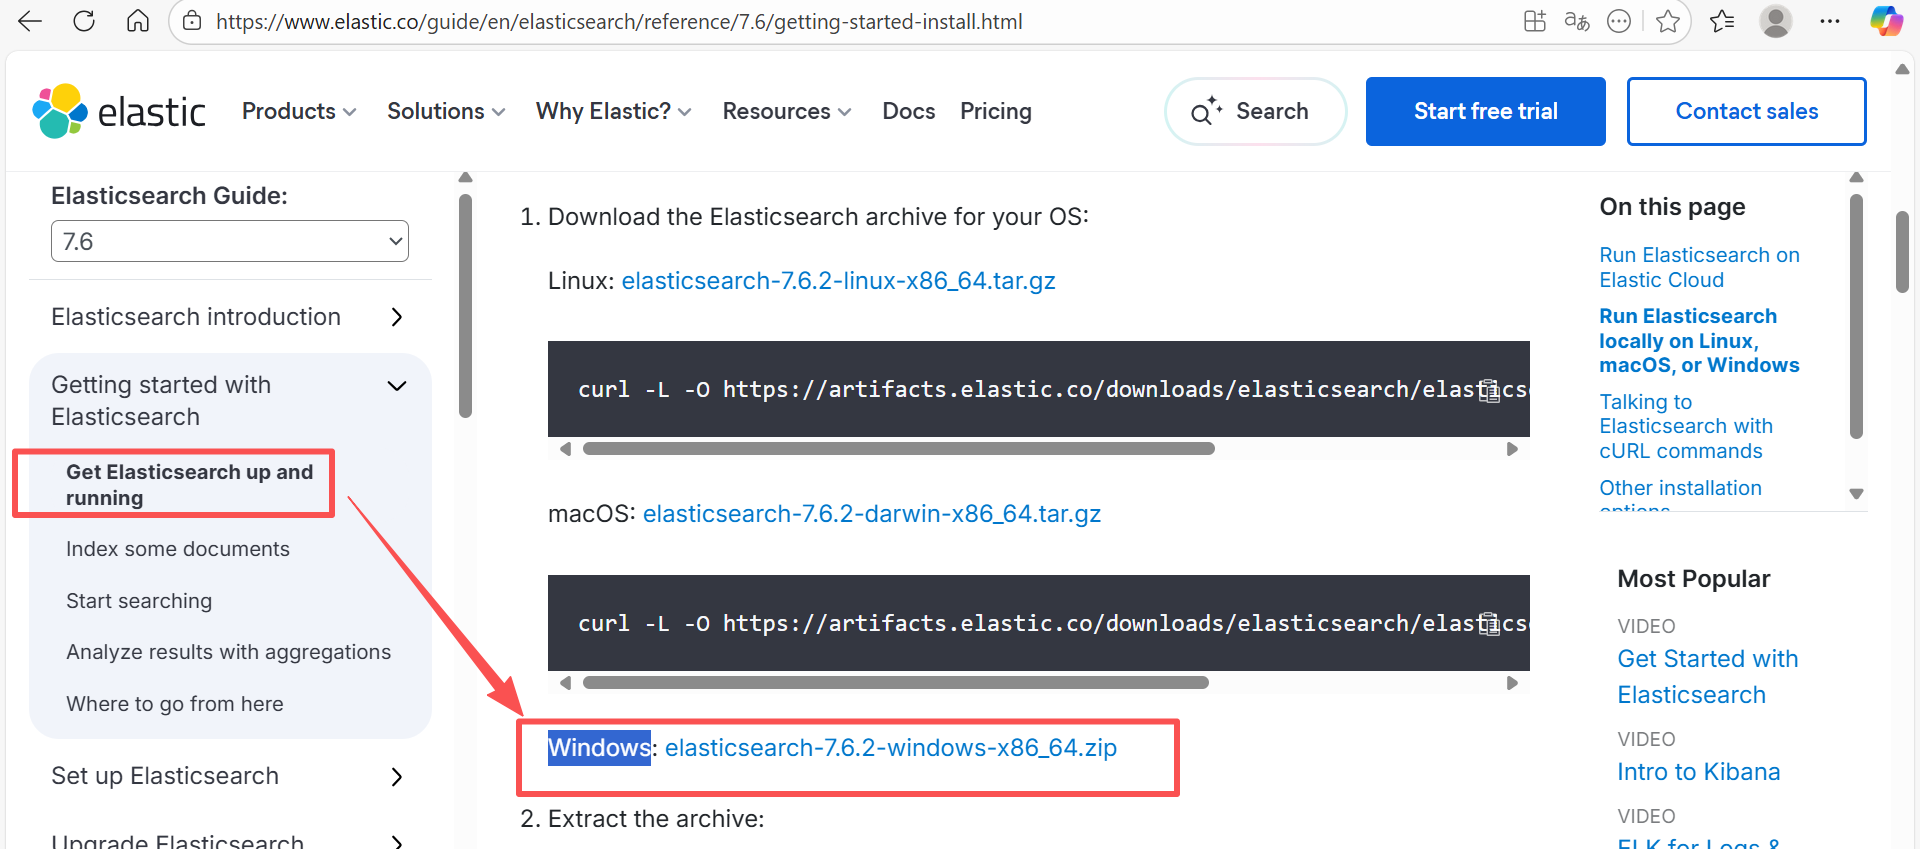Click the left scroll arrow of Linux code block

(x=565, y=449)
